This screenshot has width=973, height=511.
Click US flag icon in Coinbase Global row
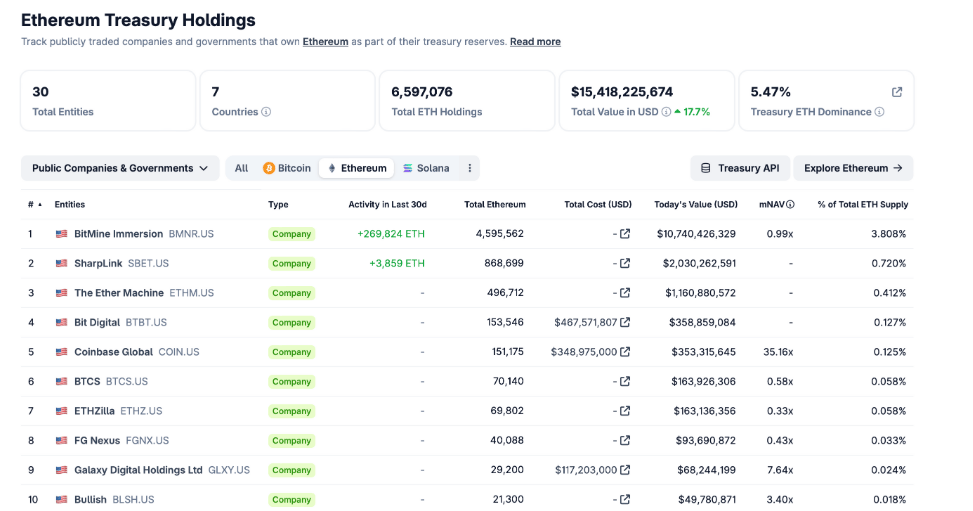[61, 352]
